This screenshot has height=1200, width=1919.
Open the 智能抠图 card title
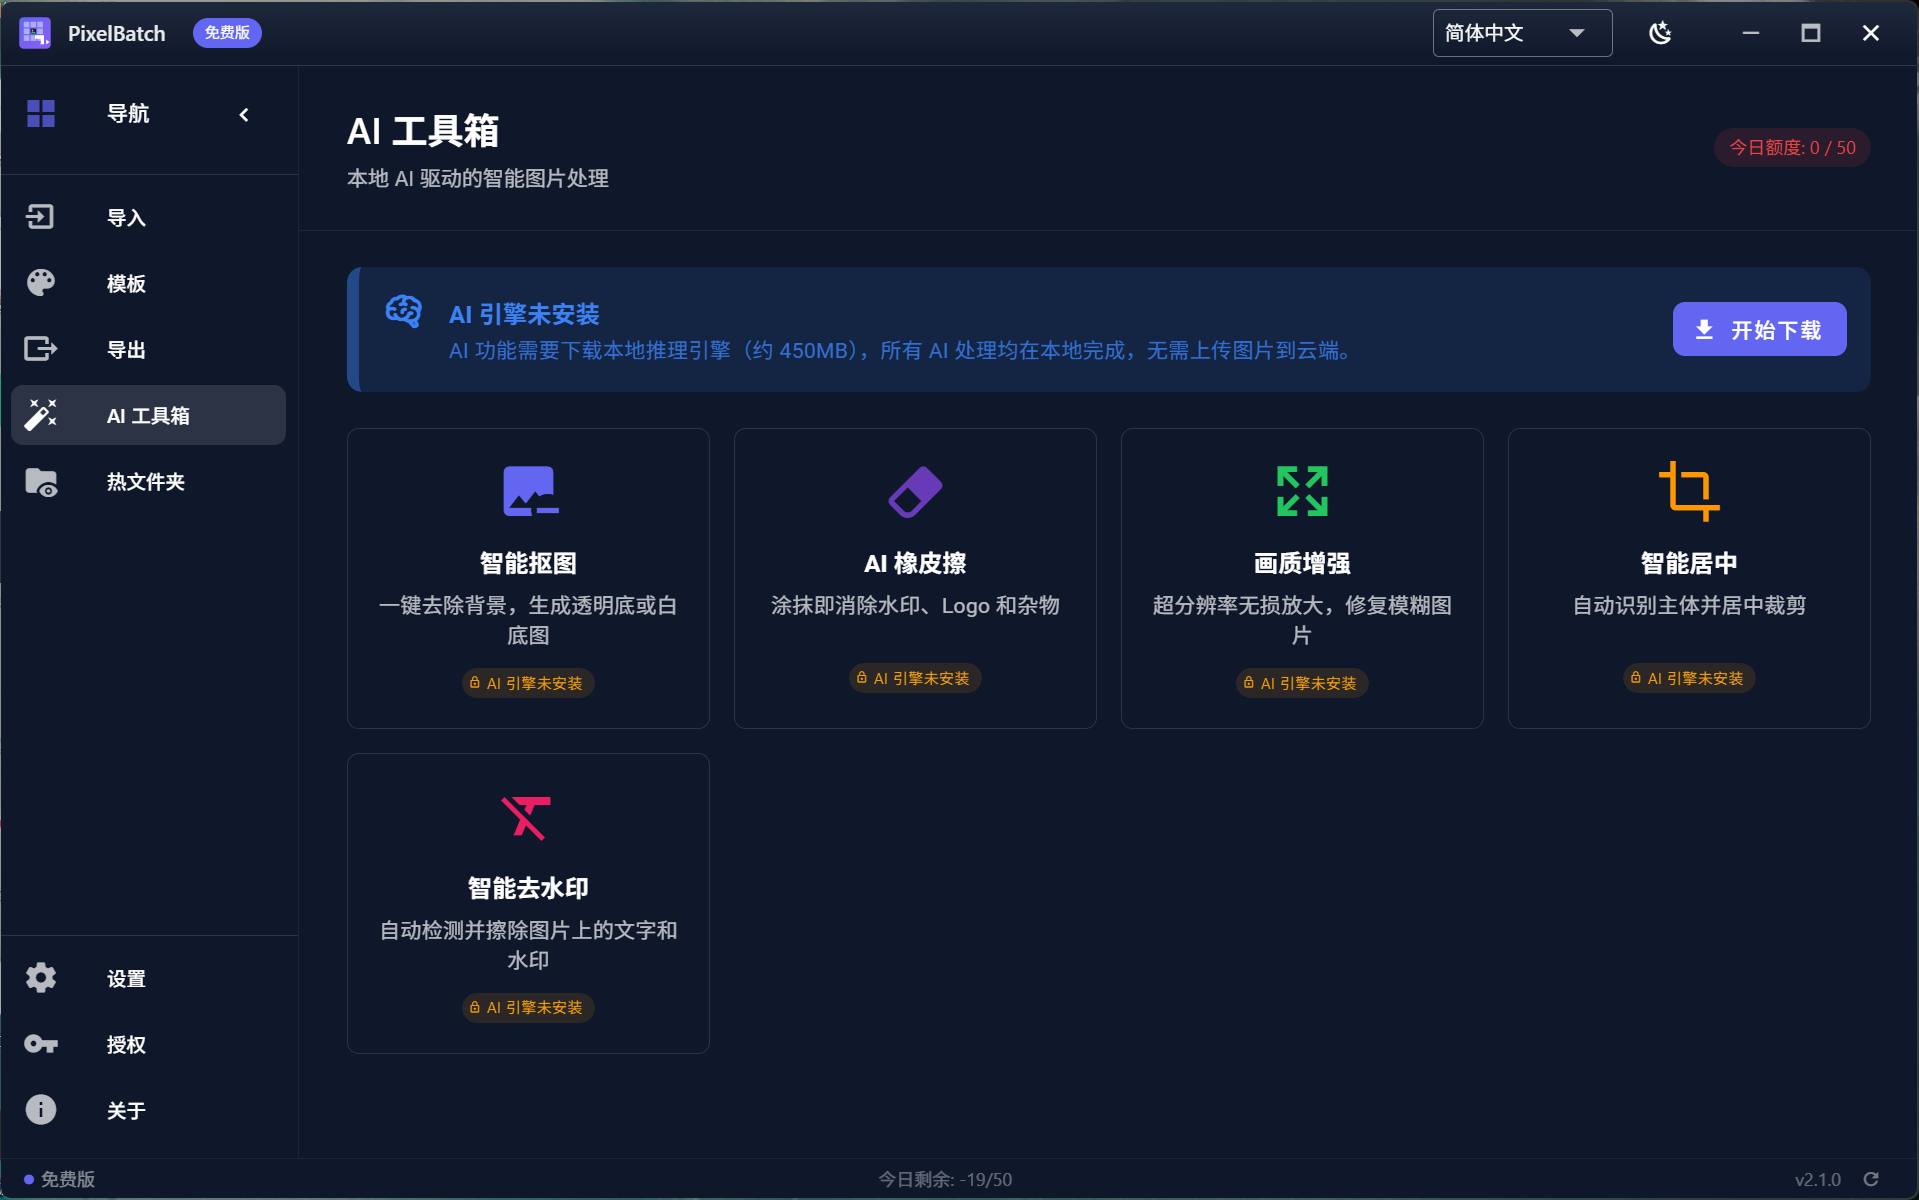pyautogui.click(x=528, y=563)
